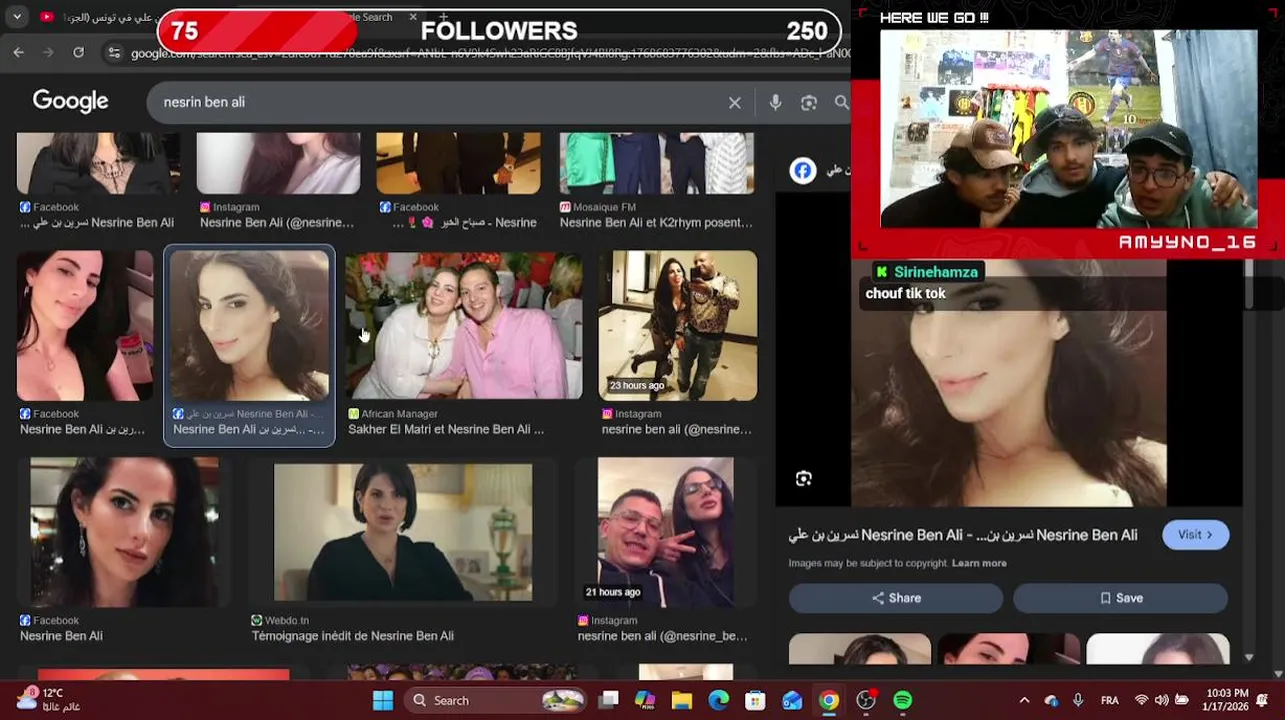Viewport: 1285px width, 720px height.
Task: Open site information icon in address bar
Action: pos(114,53)
